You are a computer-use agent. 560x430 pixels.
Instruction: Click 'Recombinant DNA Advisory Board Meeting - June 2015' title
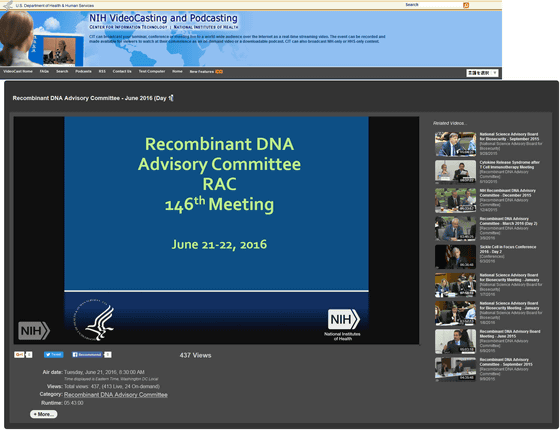pyautogui.click(x=510, y=334)
